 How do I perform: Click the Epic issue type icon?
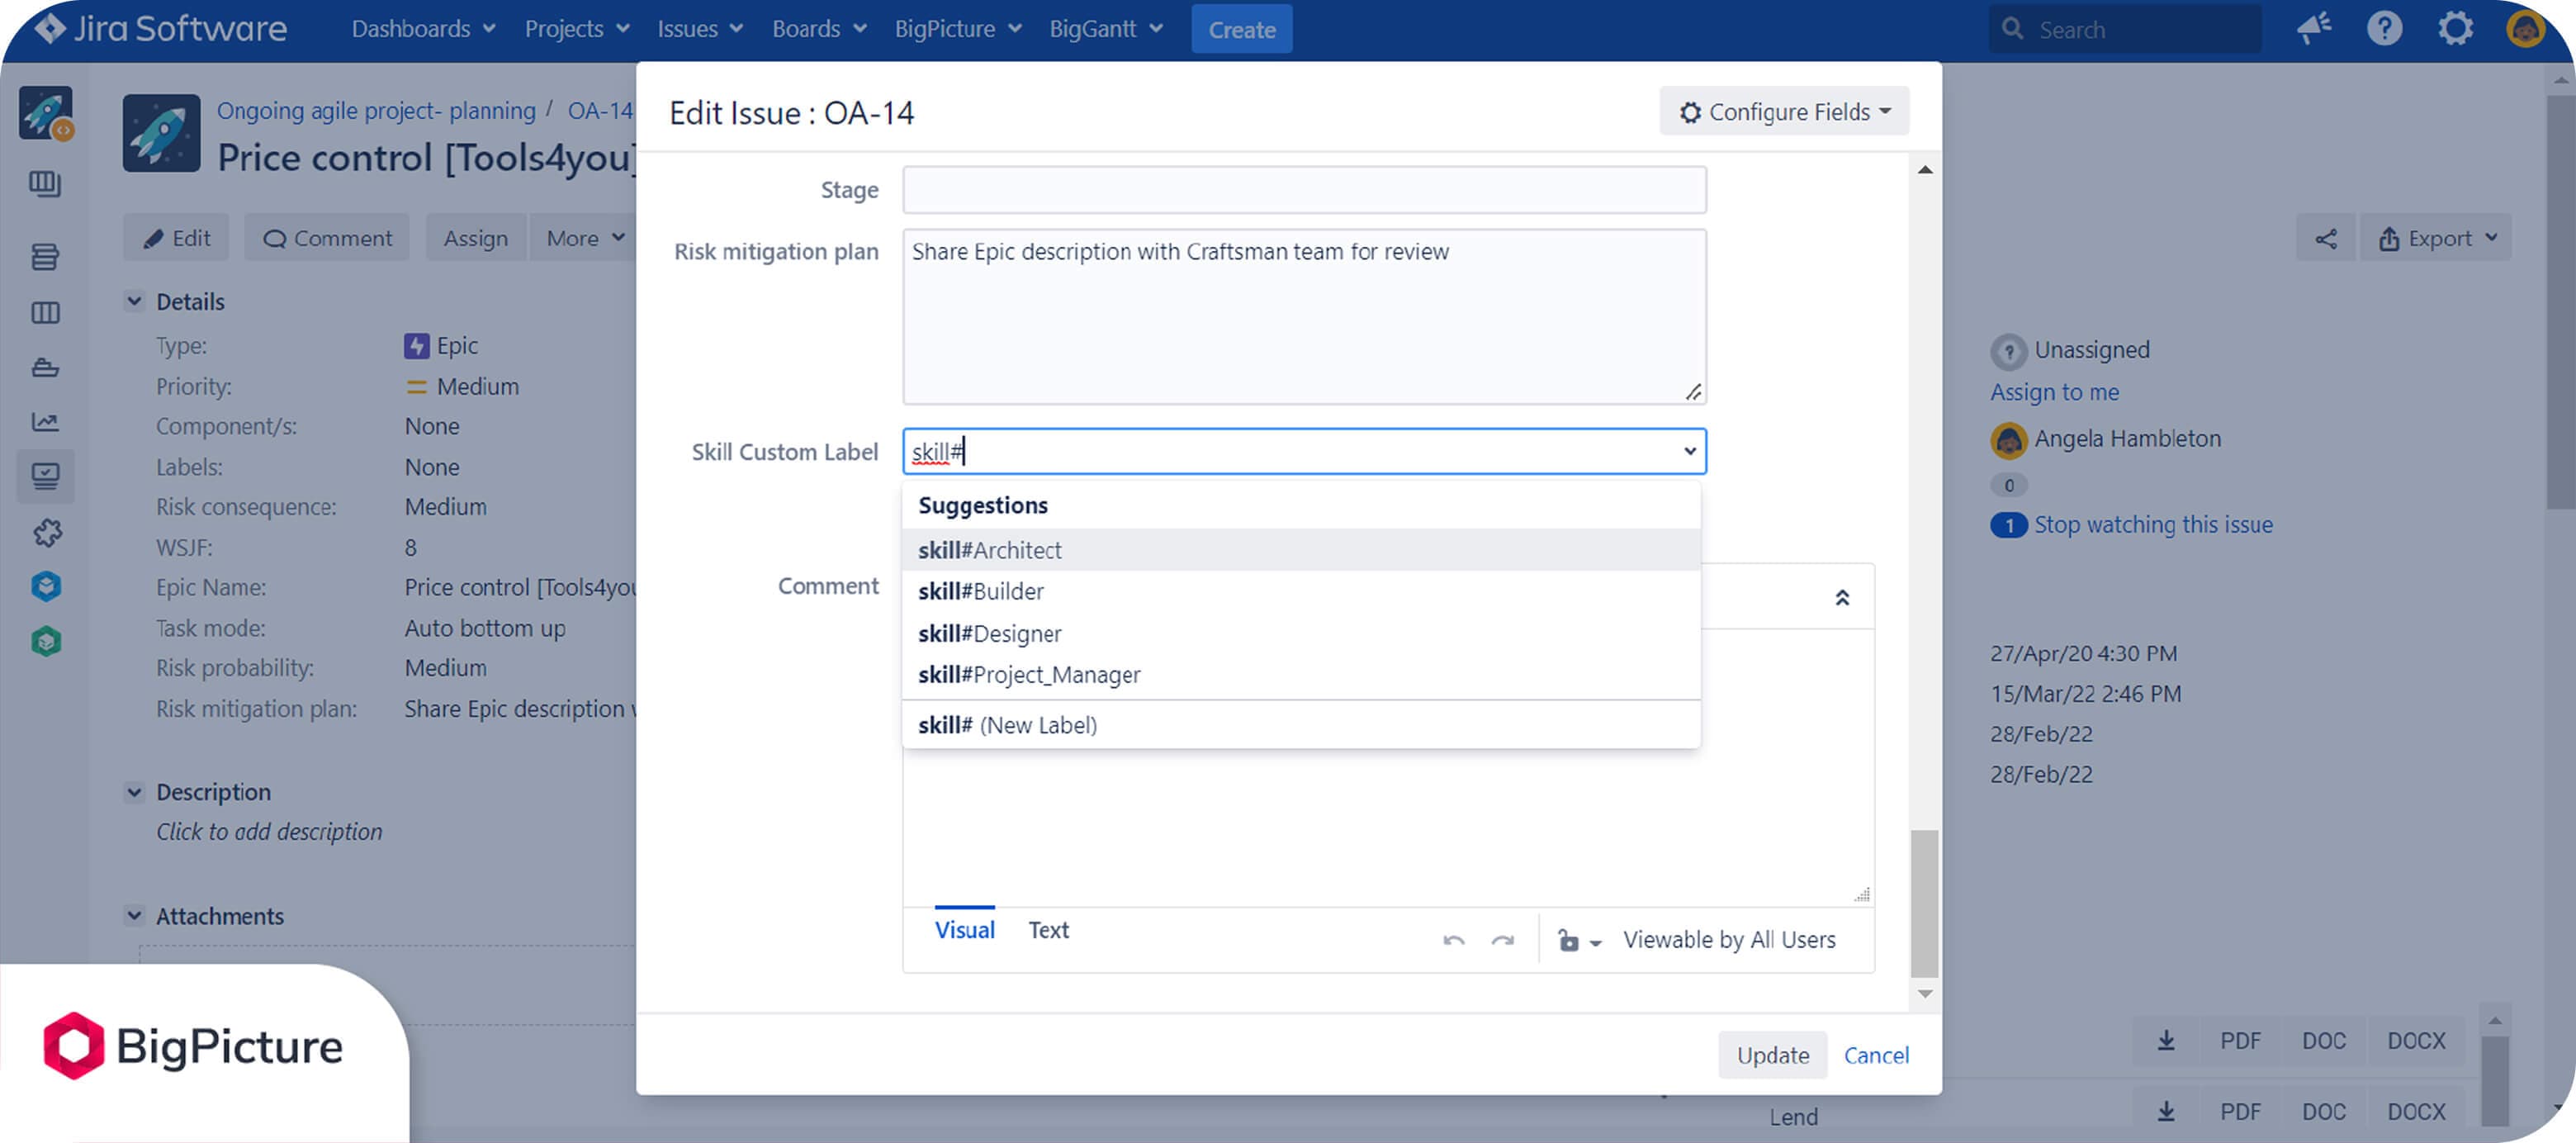tap(416, 346)
